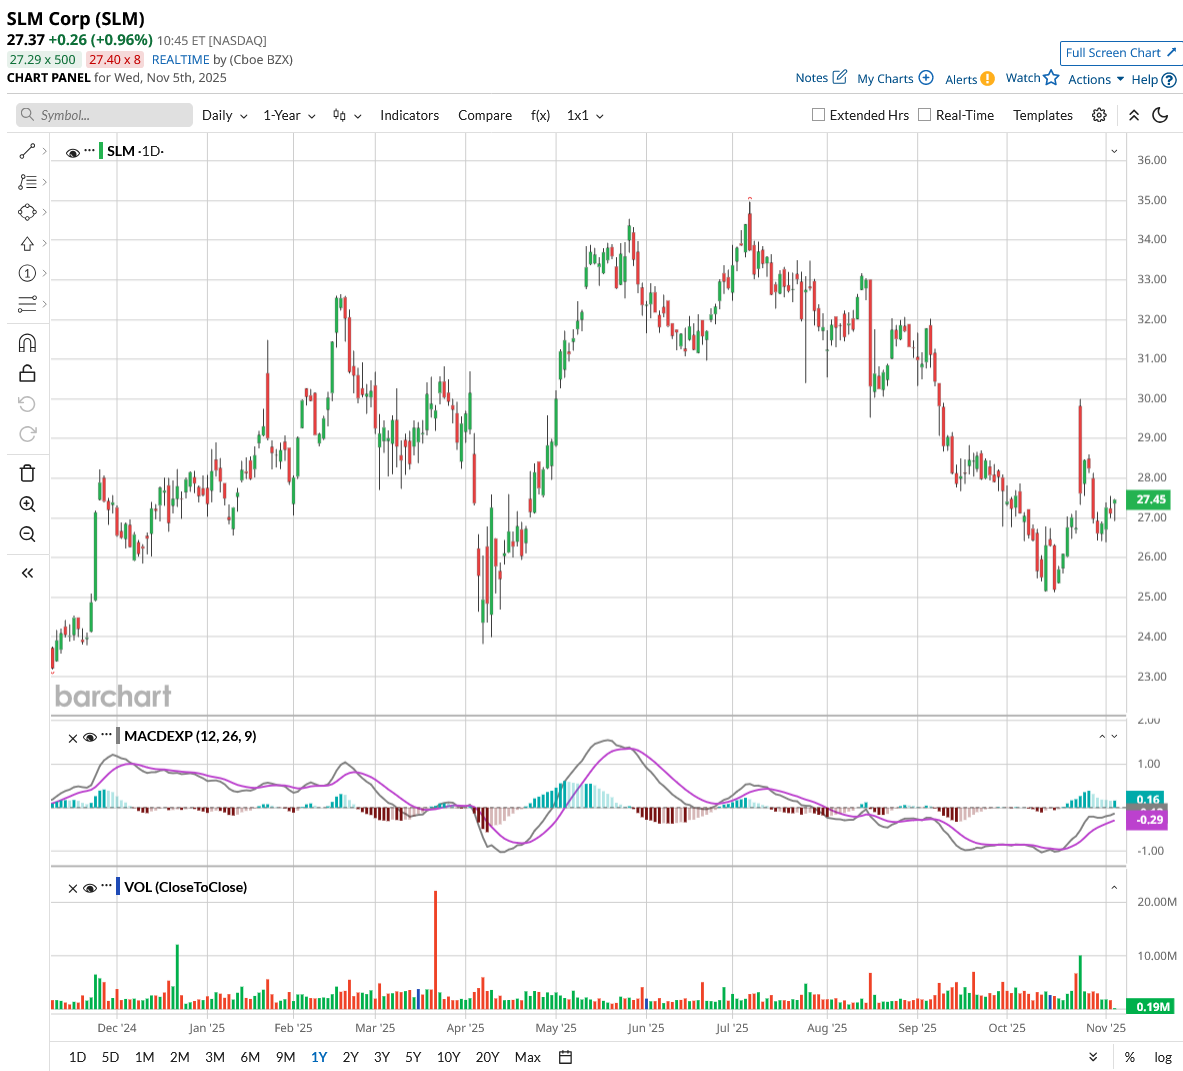The width and height of the screenshot is (1183, 1071).
Task: Click the Notes edit icon
Action: pos(840,77)
